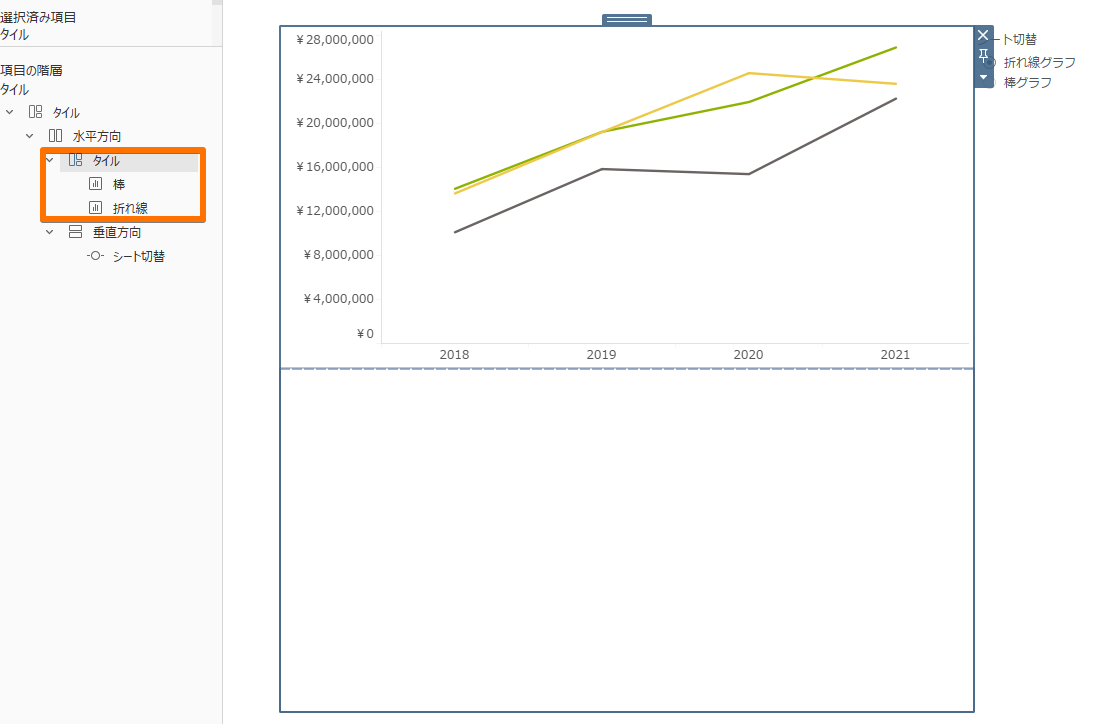This screenshot has height=724, width=1108.
Task: Collapse the 垂直方向 node chevron
Action: click(x=49, y=232)
